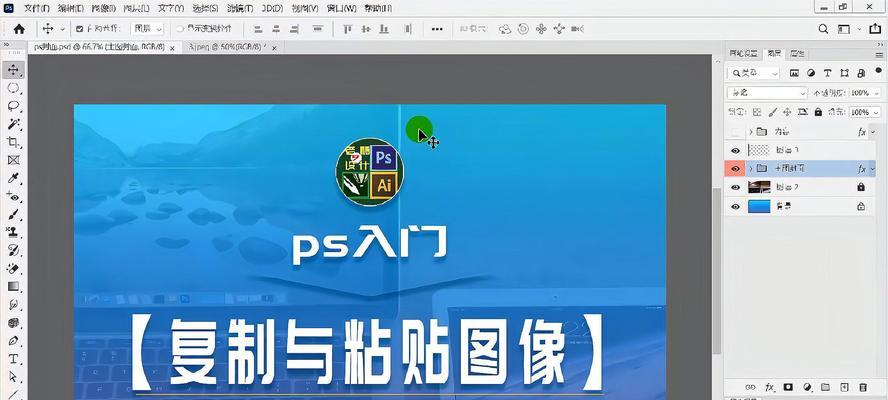
Task: Toggle the layer filter on/off dot
Action: click(878, 70)
